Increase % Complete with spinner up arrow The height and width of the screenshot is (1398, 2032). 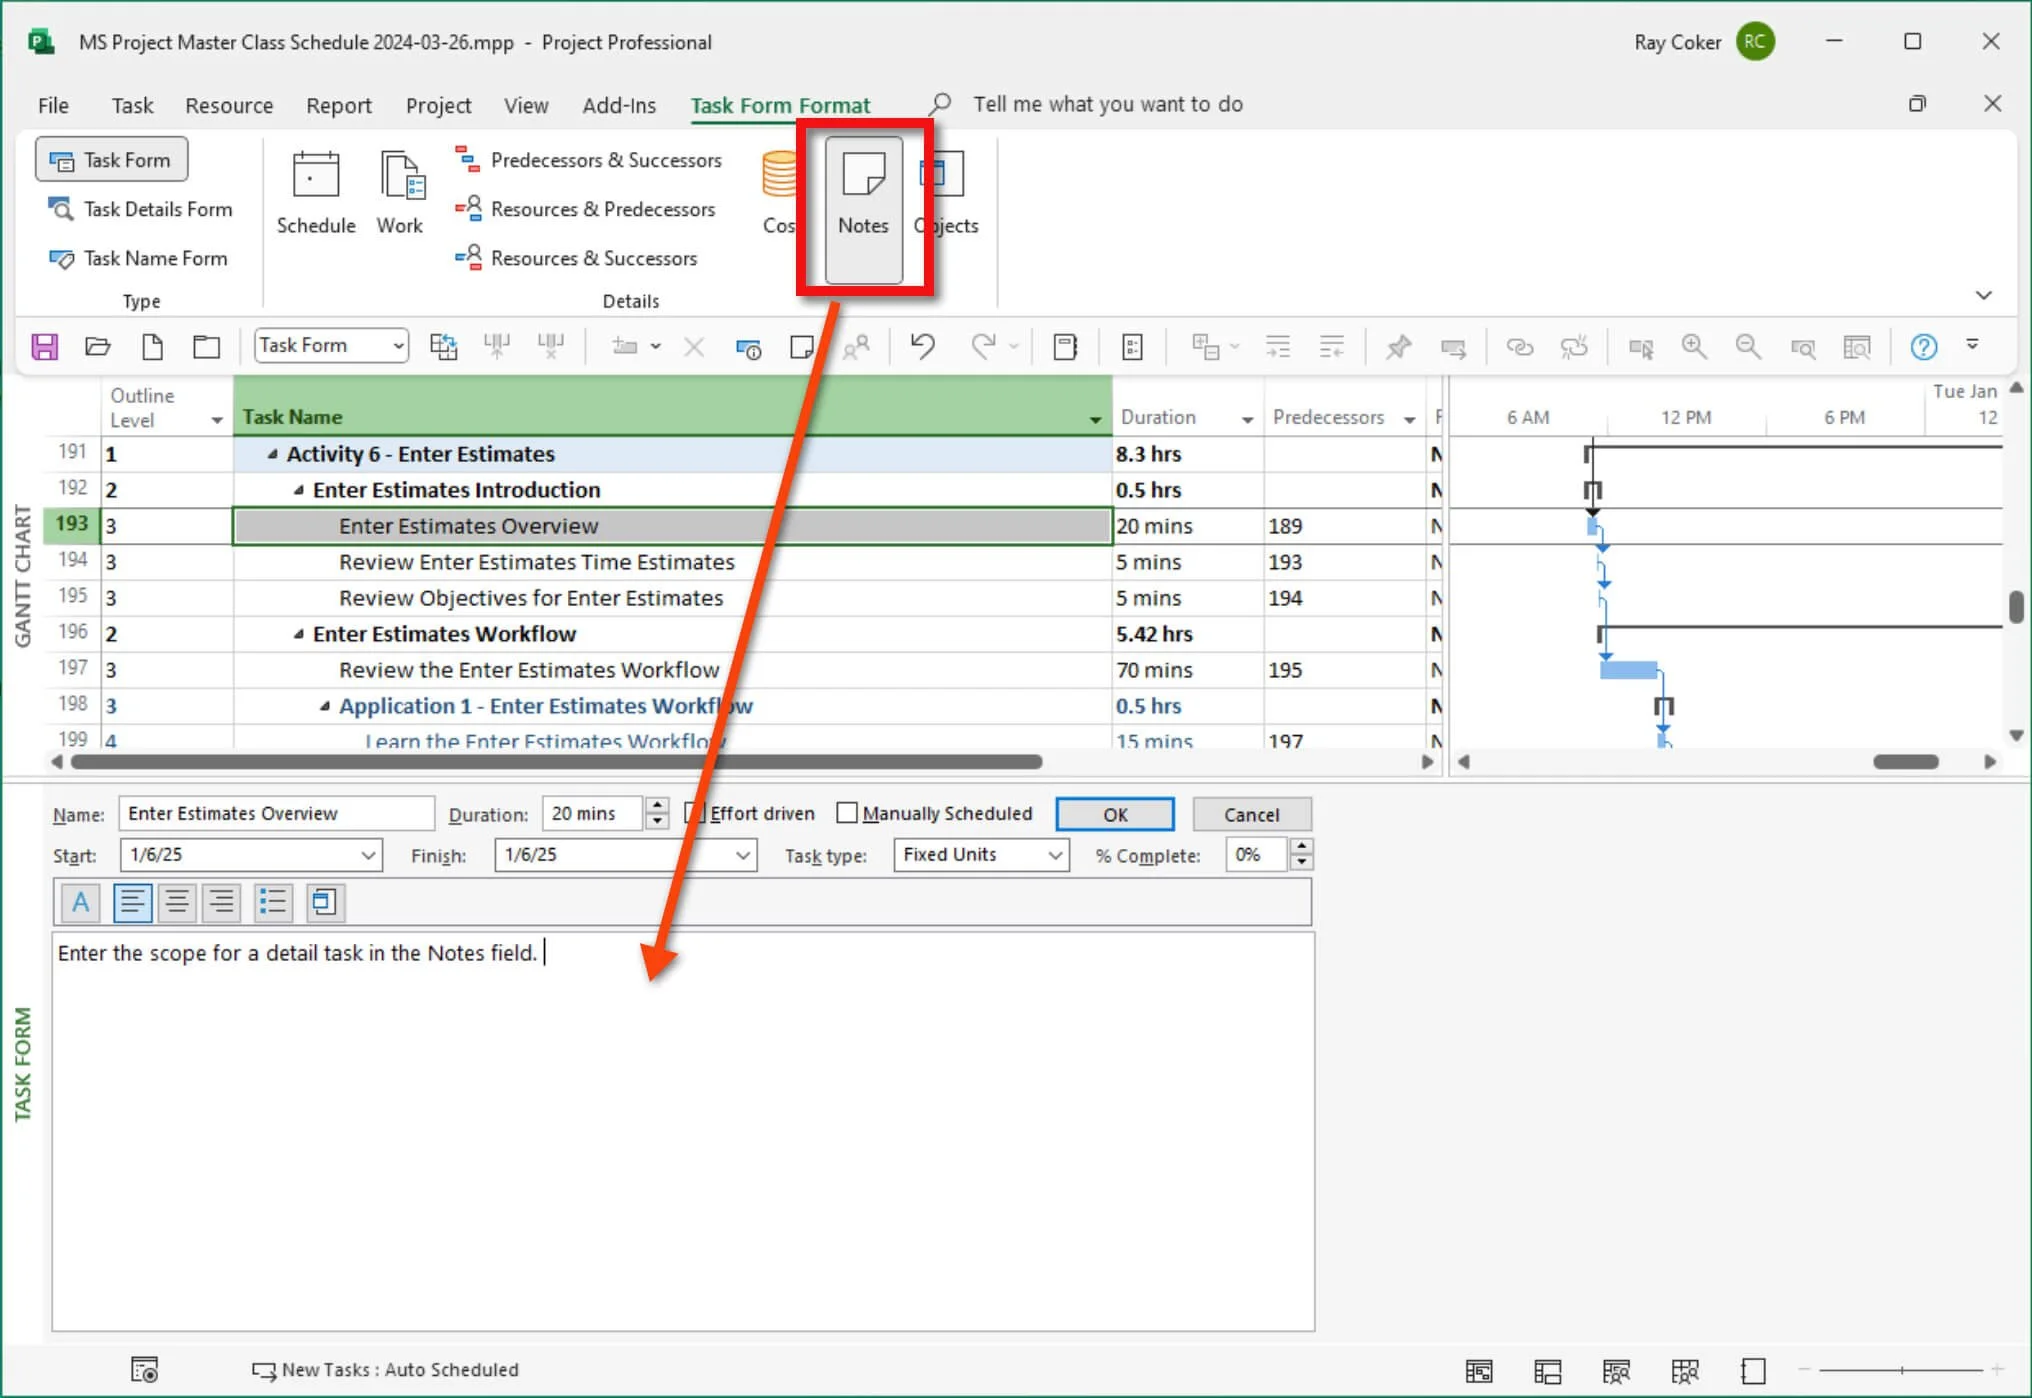[1301, 847]
